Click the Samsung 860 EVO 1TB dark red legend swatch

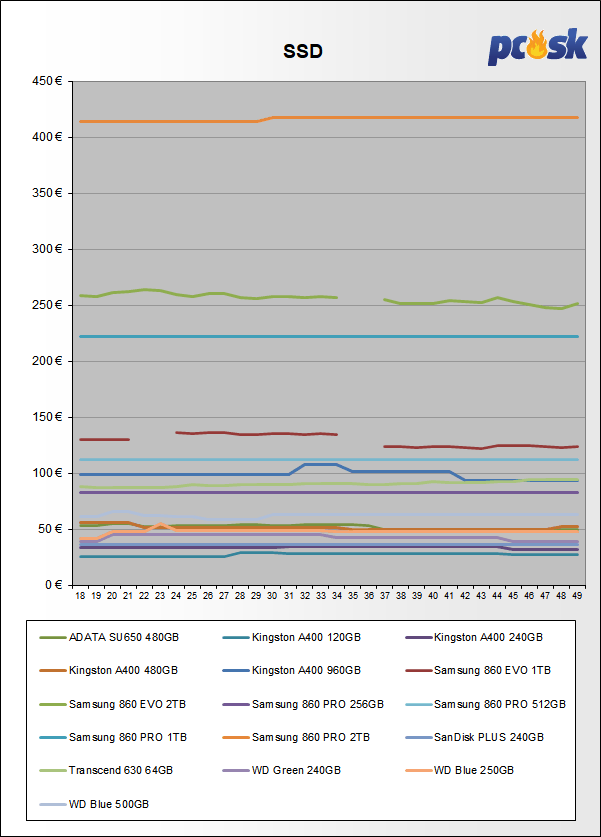pos(418,670)
